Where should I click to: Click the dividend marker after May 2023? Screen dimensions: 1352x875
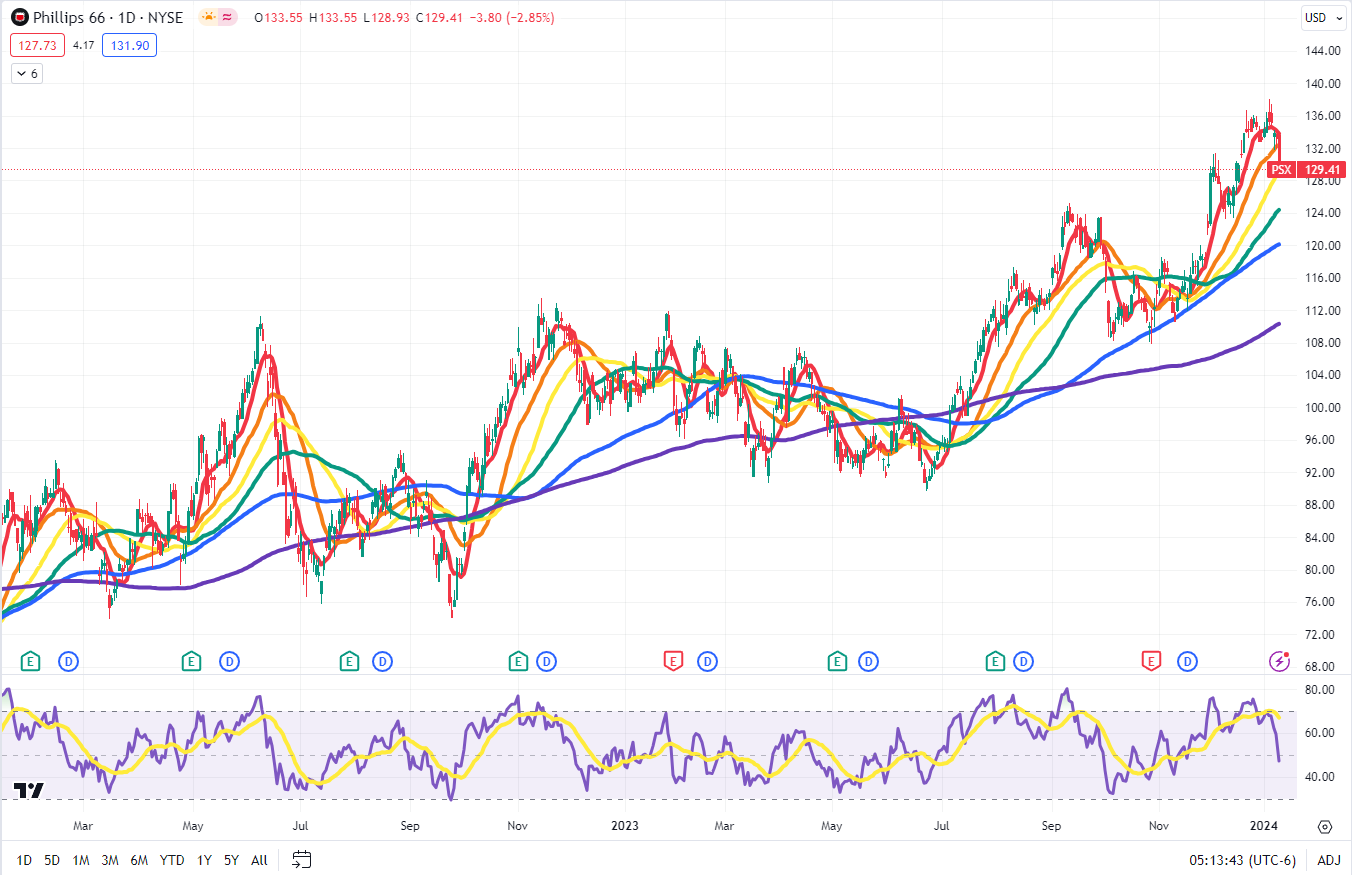coord(868,661)
